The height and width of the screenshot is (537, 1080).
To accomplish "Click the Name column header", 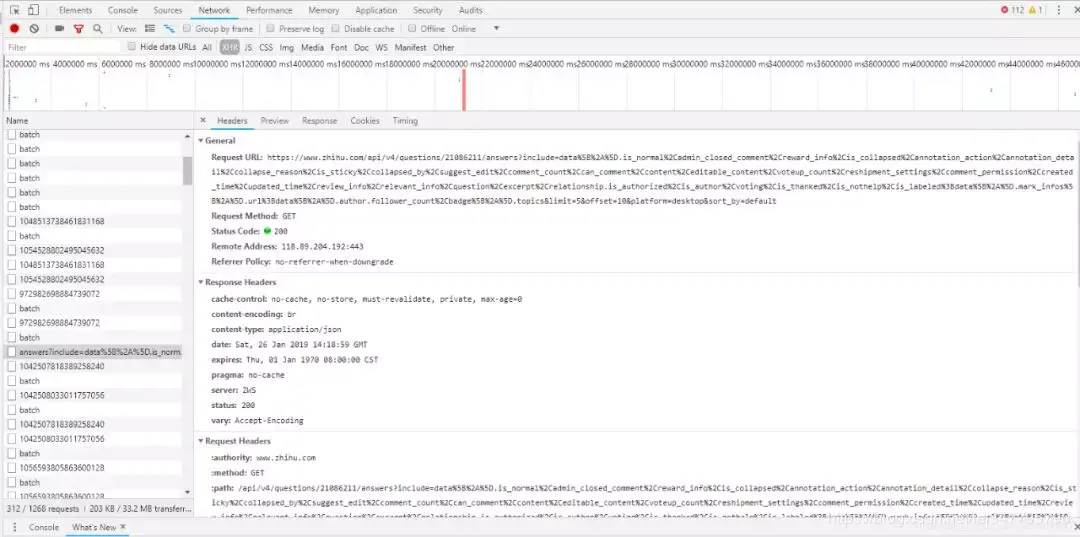I will pos(98,120).
